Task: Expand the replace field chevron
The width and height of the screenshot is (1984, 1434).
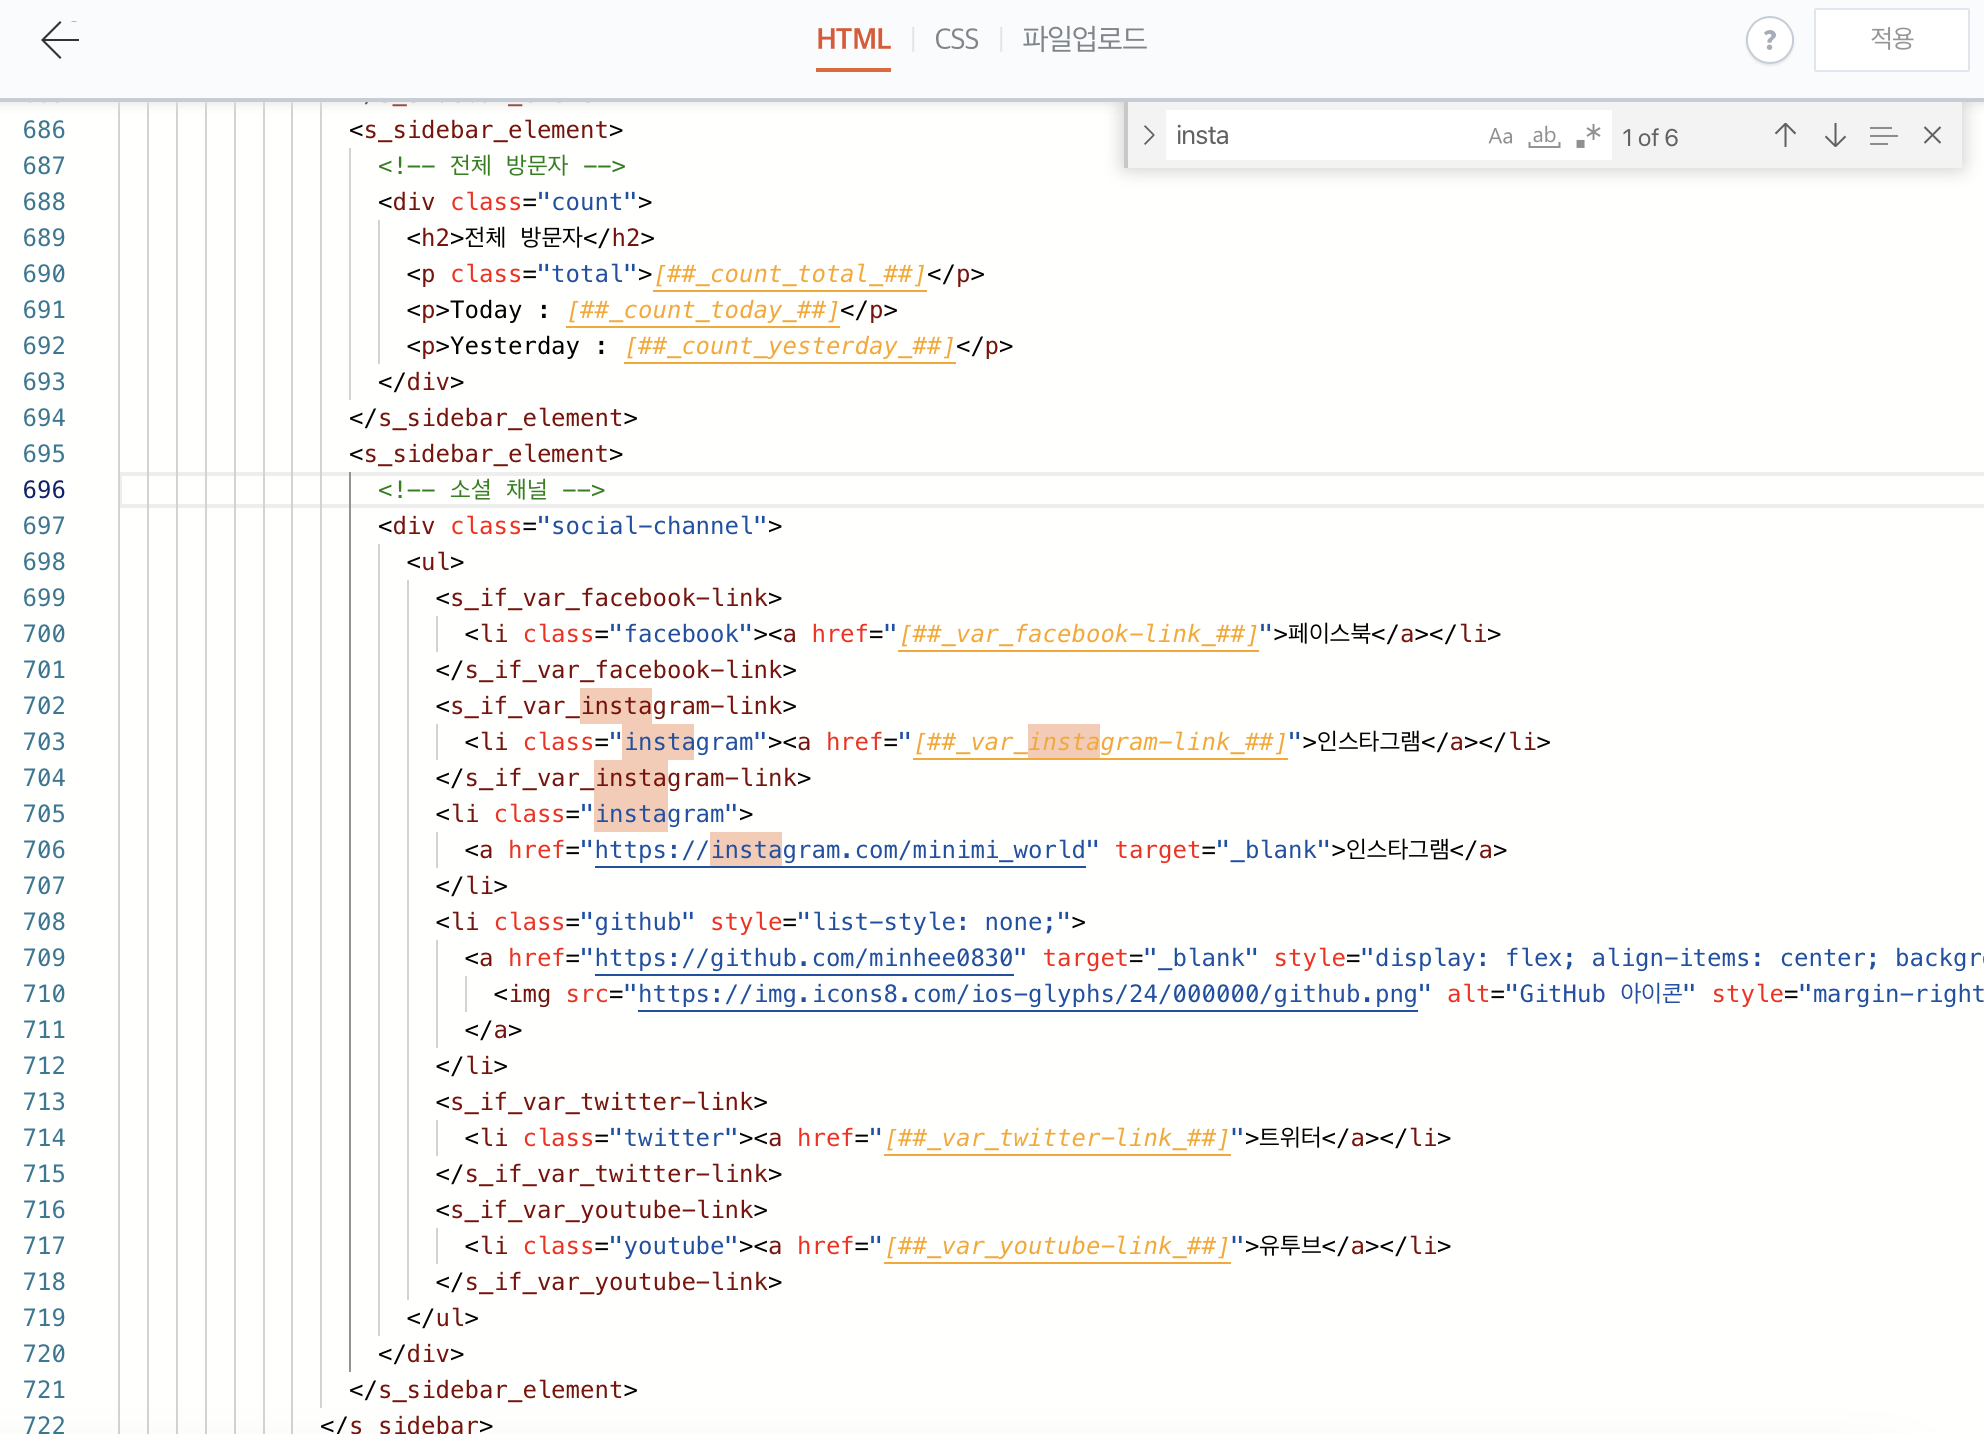Action: 1148,136
